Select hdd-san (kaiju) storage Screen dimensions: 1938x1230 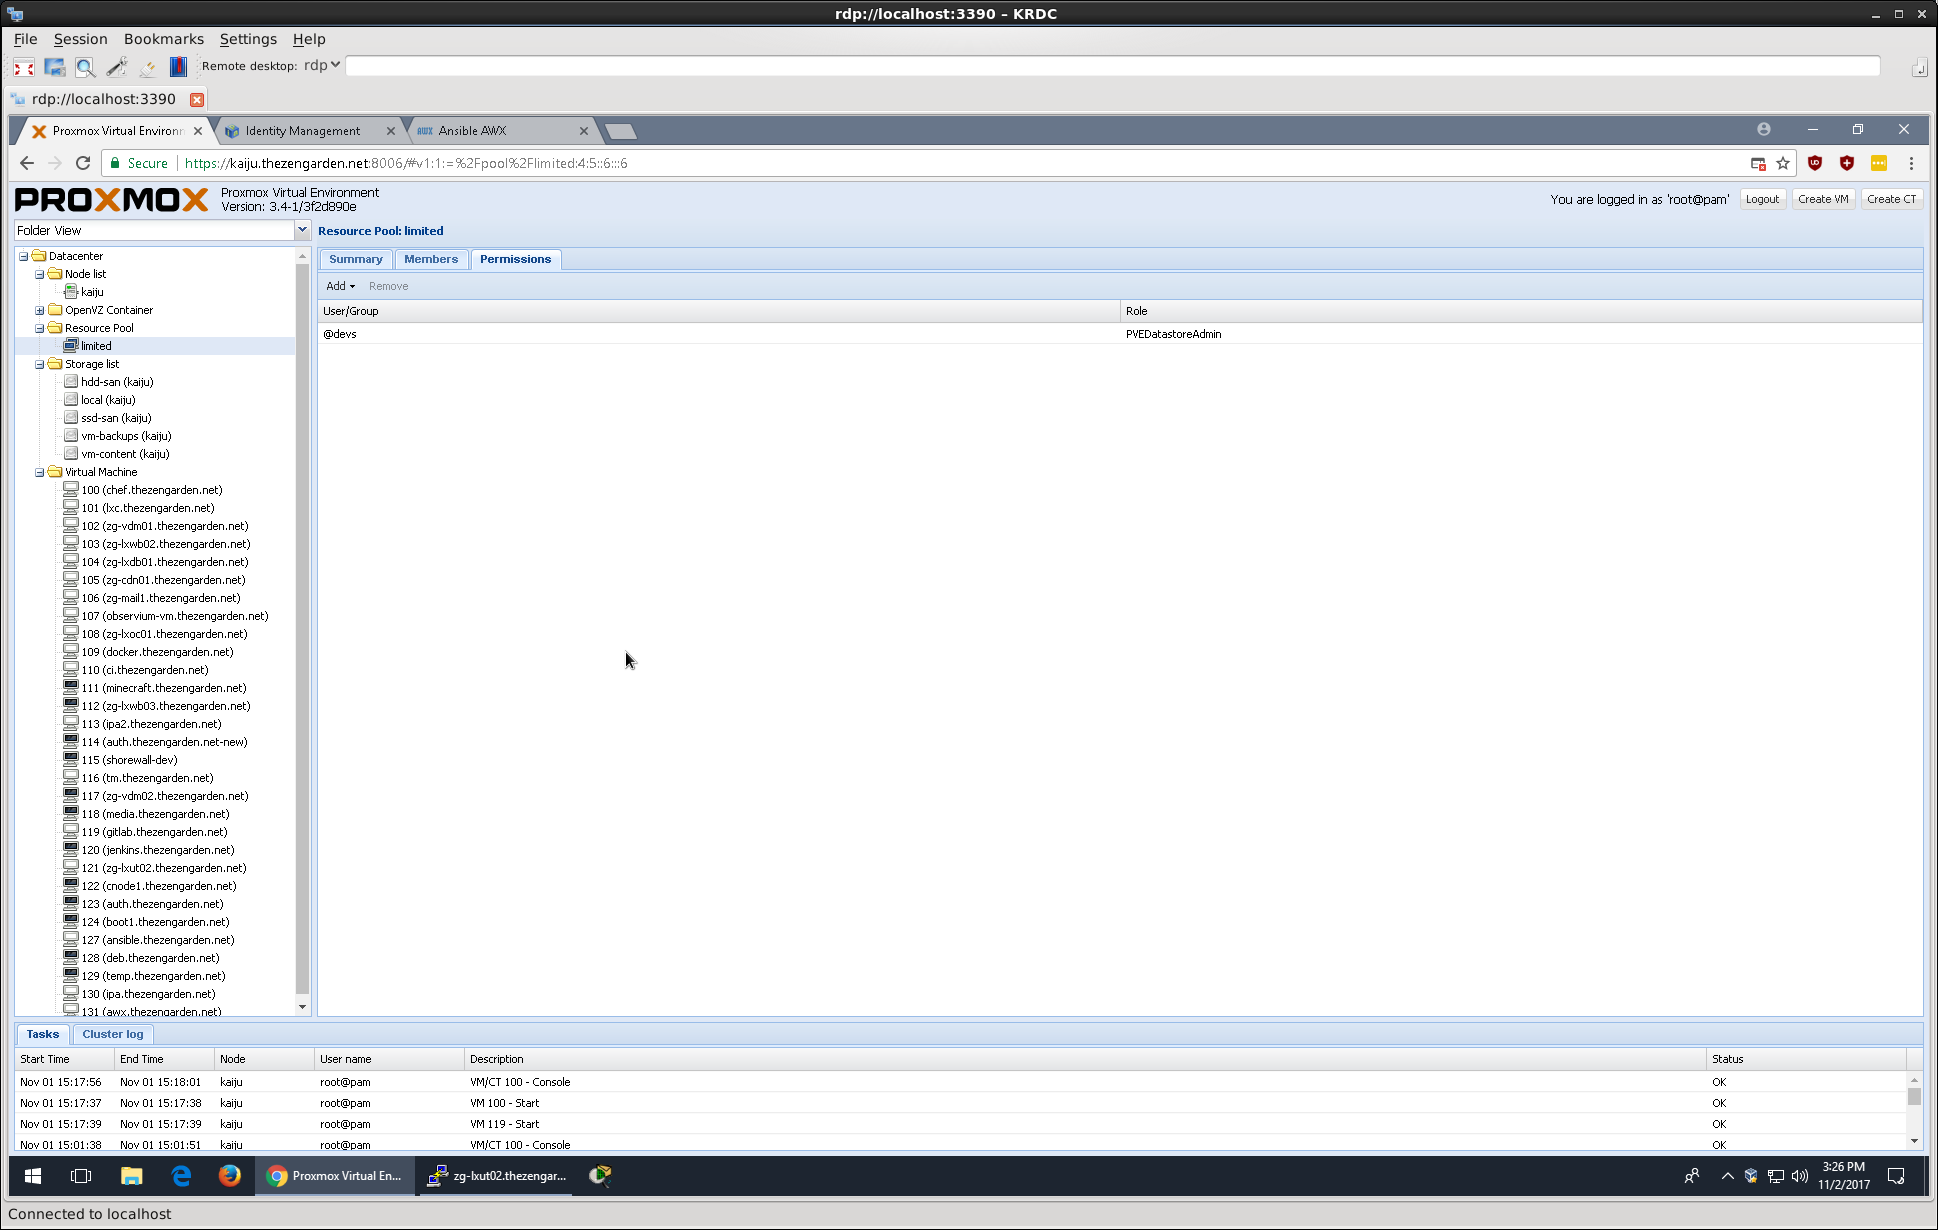point(117,382)
